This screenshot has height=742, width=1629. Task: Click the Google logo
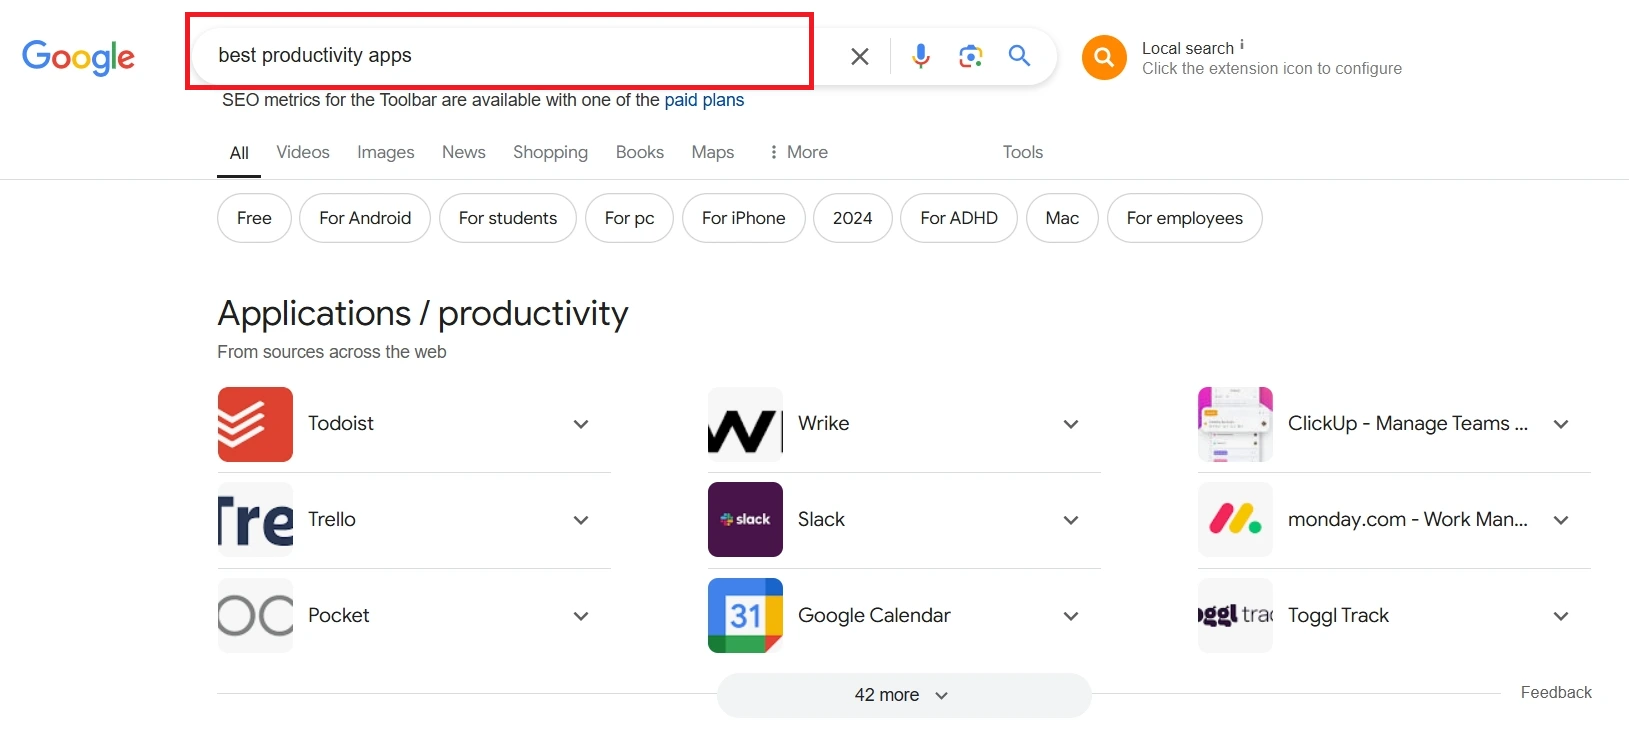78,57
